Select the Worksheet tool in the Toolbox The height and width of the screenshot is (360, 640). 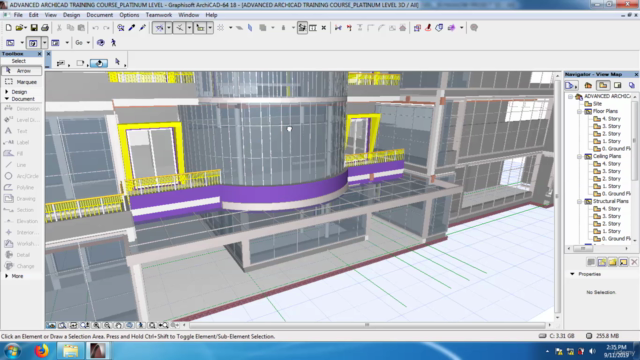pos(22,244)
